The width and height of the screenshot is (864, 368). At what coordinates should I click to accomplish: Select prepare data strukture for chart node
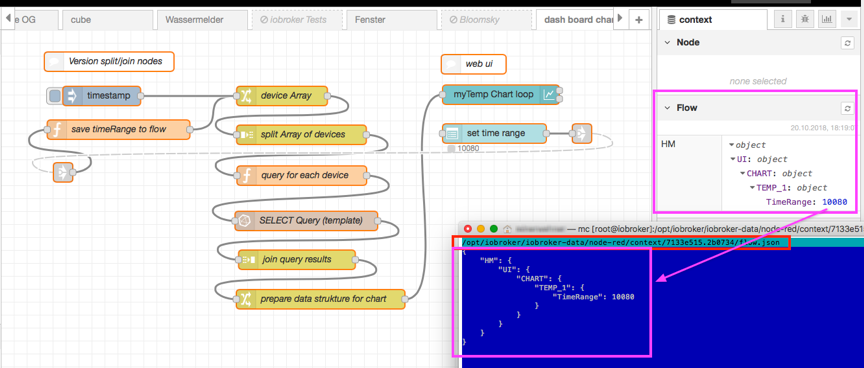(x=320, y=299)
